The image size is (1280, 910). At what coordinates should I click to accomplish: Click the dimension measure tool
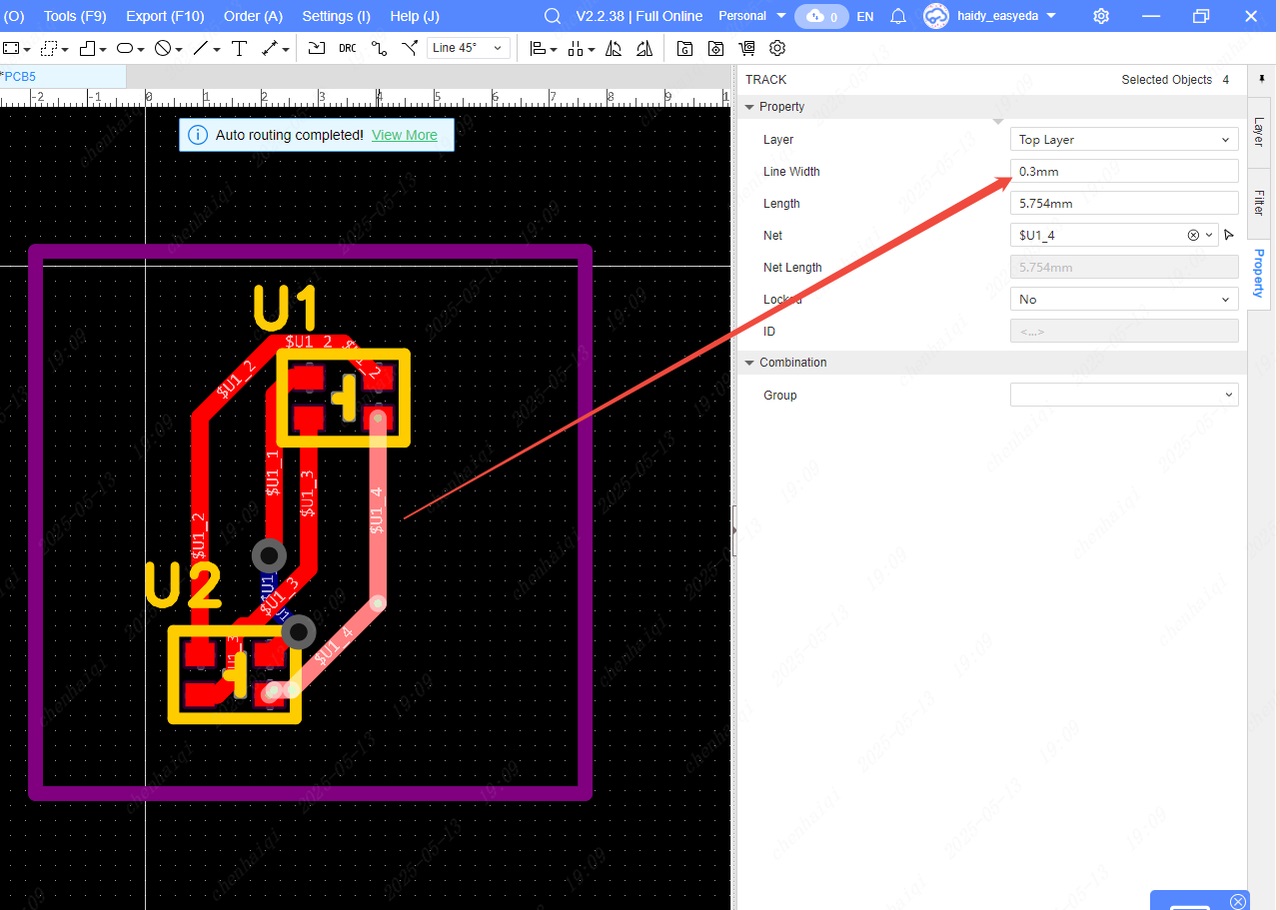pos(270,48)
